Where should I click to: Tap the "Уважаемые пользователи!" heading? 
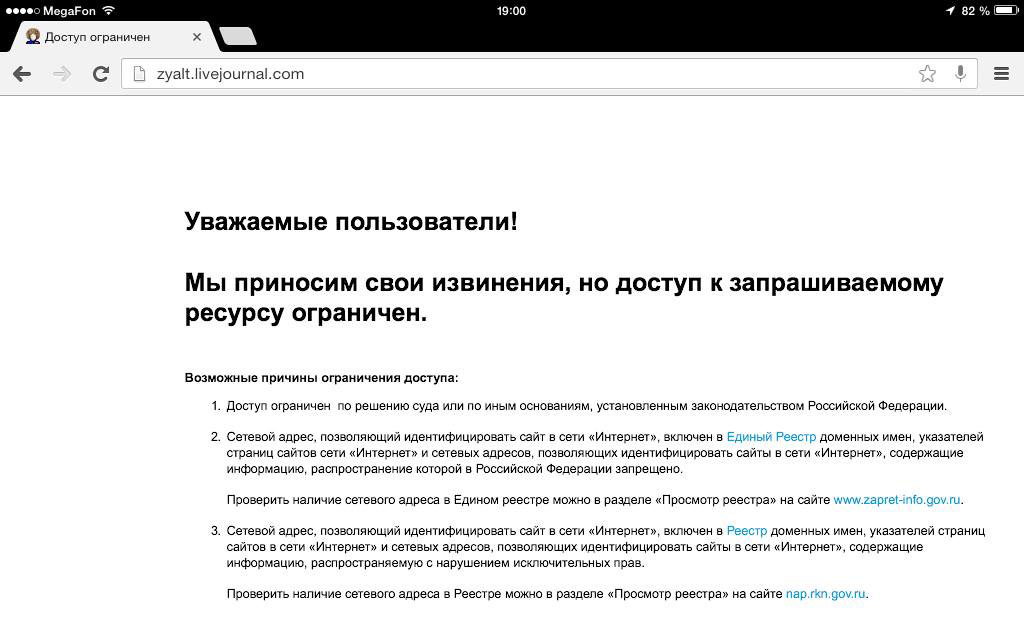[351, 221]
